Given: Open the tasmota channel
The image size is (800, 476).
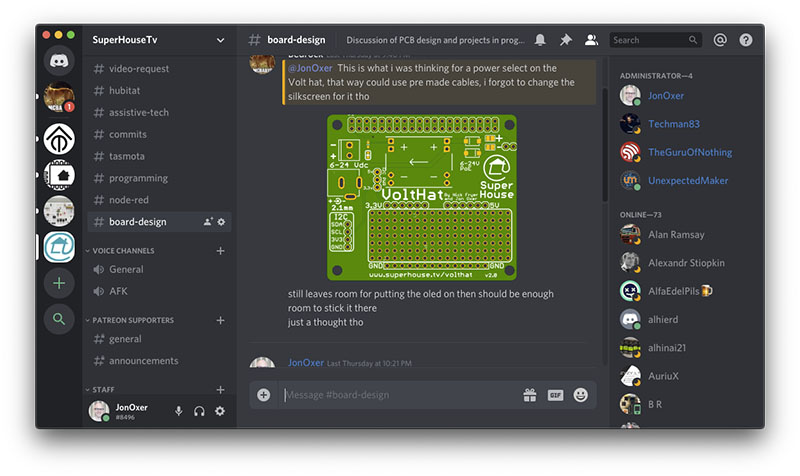Looking at the screenshot, I should coord(159,157).
